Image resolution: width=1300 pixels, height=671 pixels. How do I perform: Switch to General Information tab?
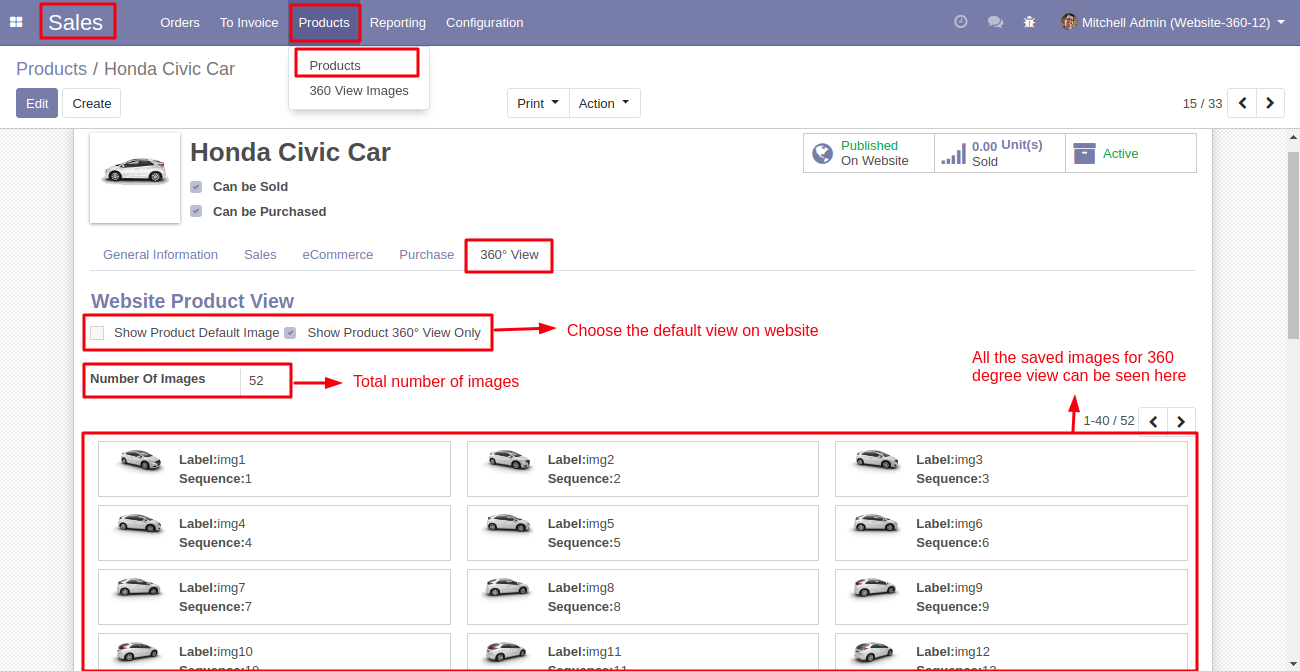pyautogui.click(x=160, y=255)
